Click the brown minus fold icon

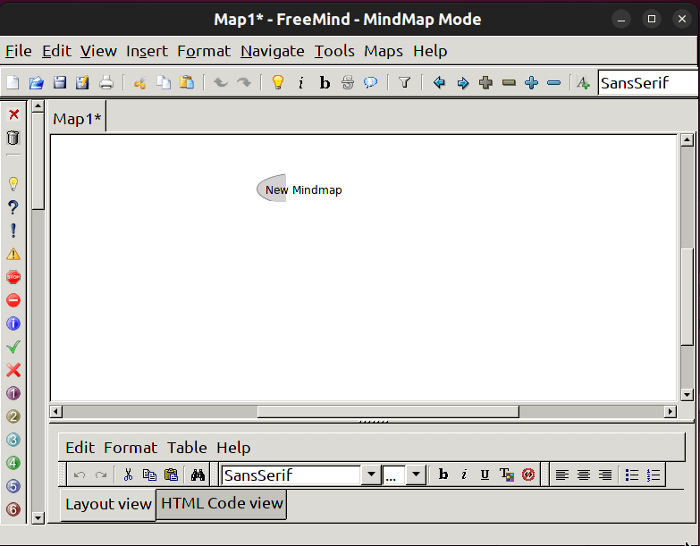[x=509, y=83]
